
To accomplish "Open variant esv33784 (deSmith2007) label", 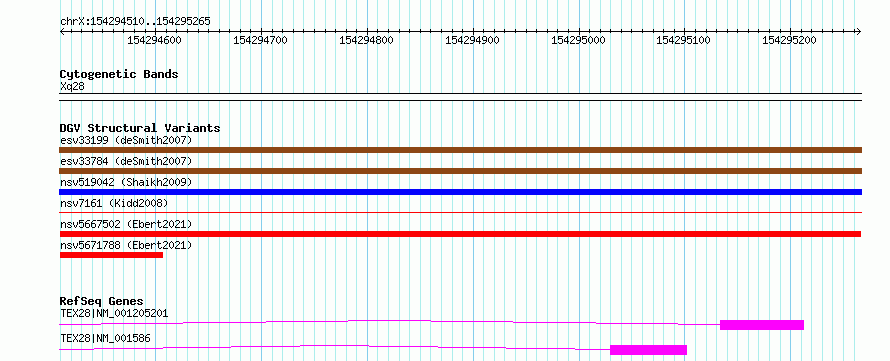I will pos(126,161).
